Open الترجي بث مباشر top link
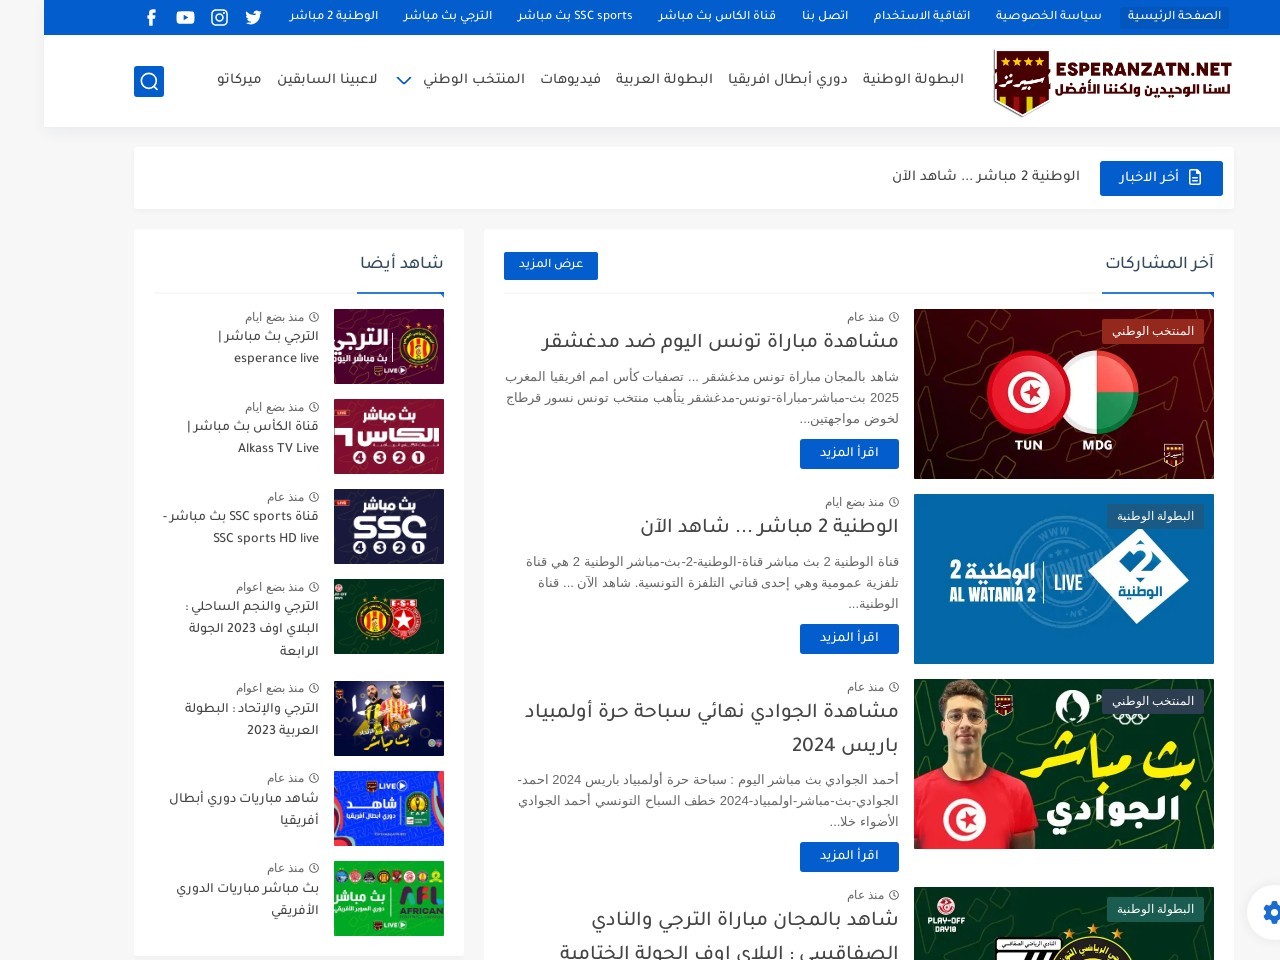The image size is (1280, 960). [x=448, y=16]
